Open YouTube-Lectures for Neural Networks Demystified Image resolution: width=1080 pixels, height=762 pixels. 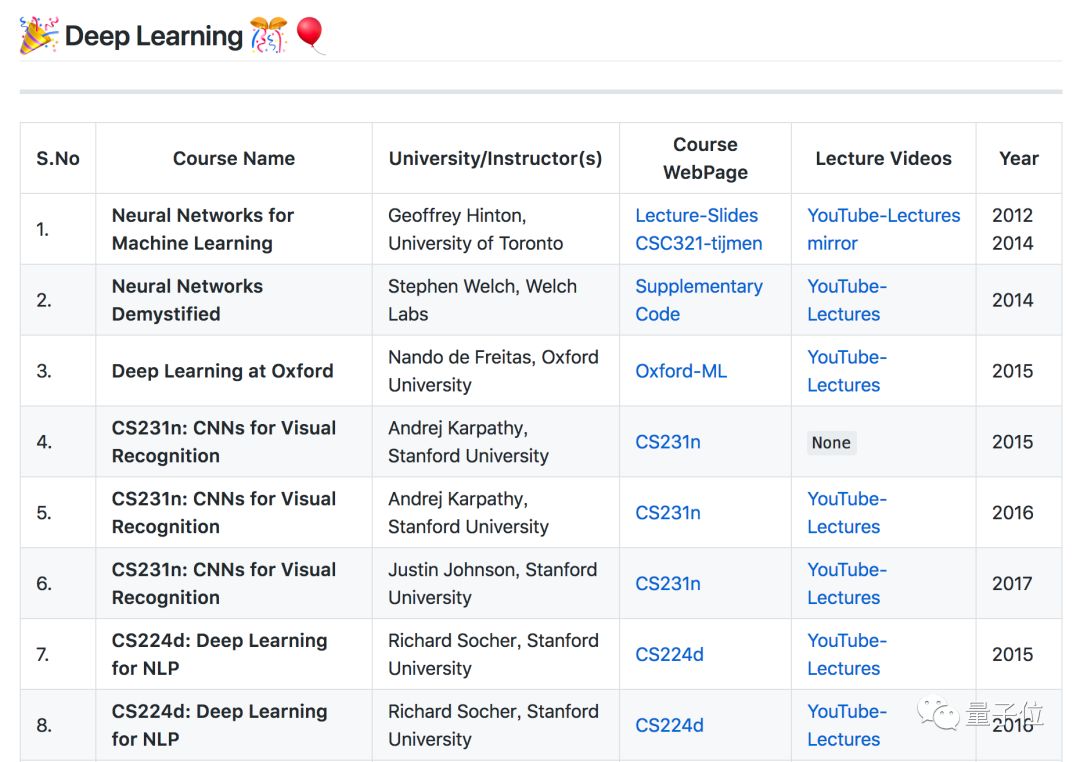coord(846,300)
